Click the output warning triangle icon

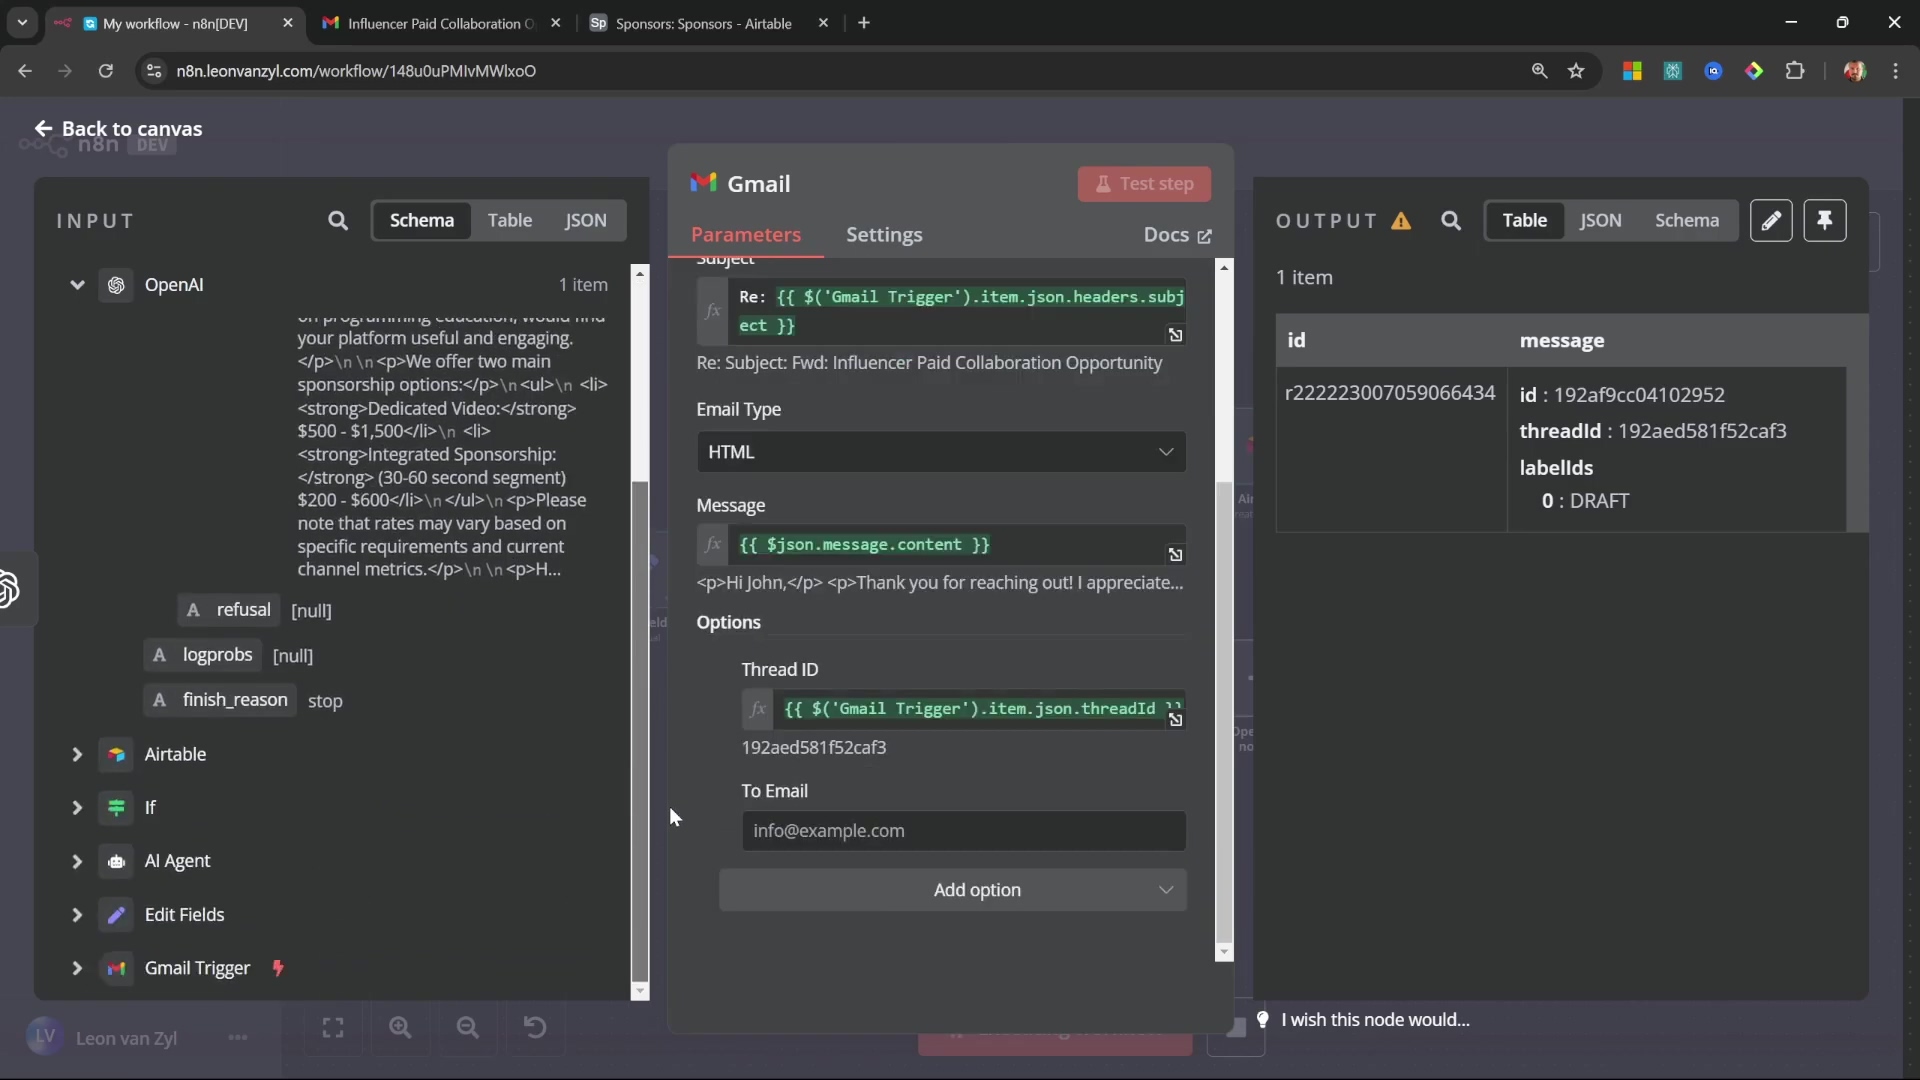tap(1401, 221)
